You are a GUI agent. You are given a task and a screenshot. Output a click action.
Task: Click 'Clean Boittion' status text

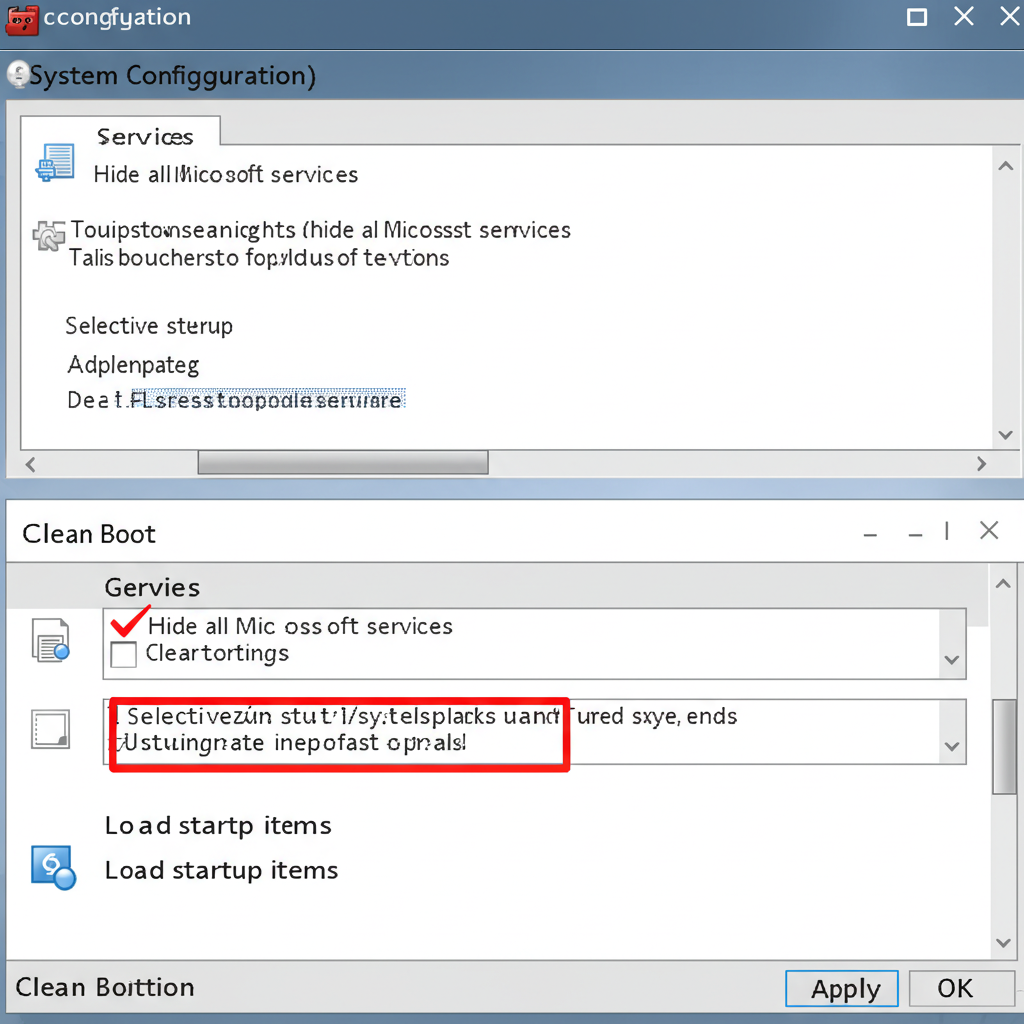(105, 987)
